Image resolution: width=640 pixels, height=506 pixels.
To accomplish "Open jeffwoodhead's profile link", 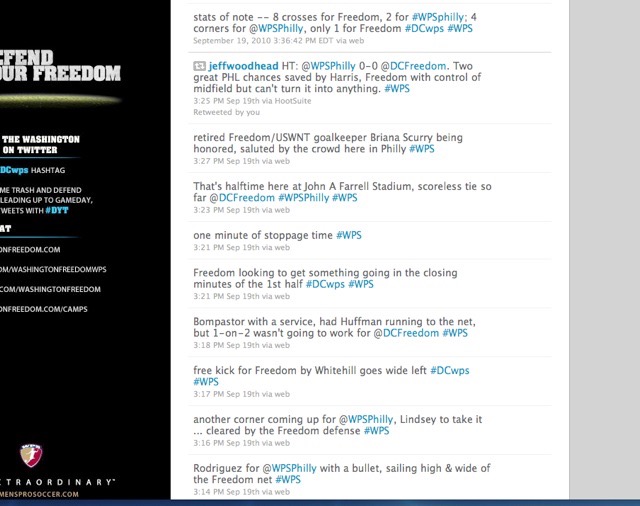I will [x=243, y=66].
